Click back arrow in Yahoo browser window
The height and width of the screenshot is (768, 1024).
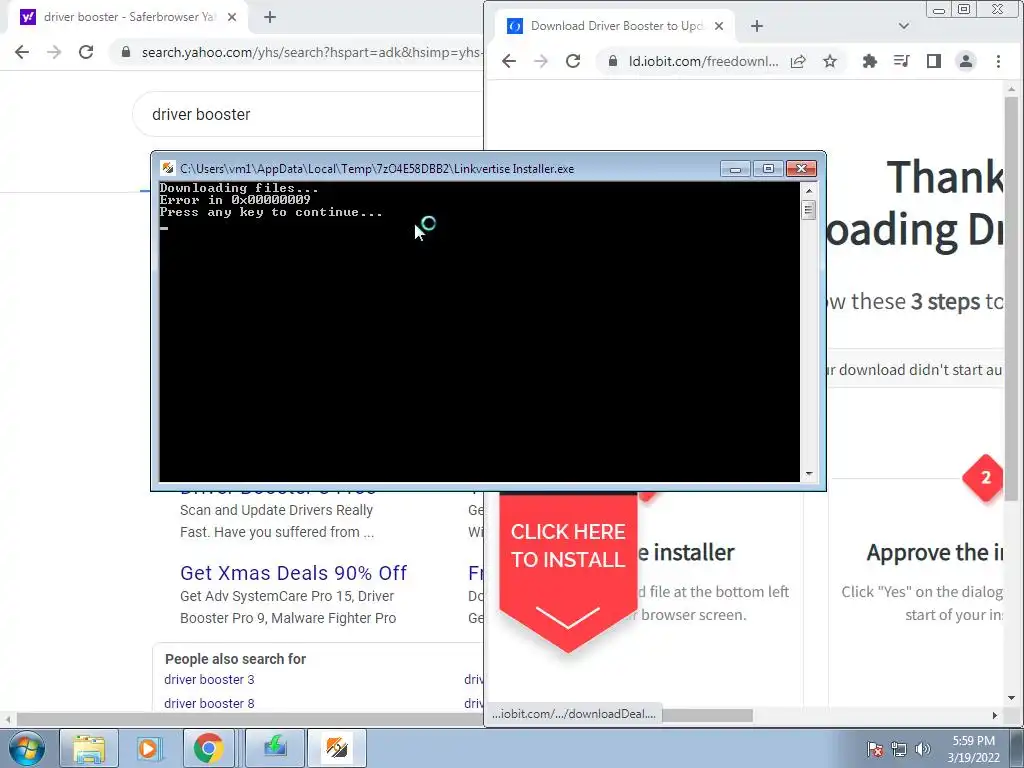[x=22, y=52]
